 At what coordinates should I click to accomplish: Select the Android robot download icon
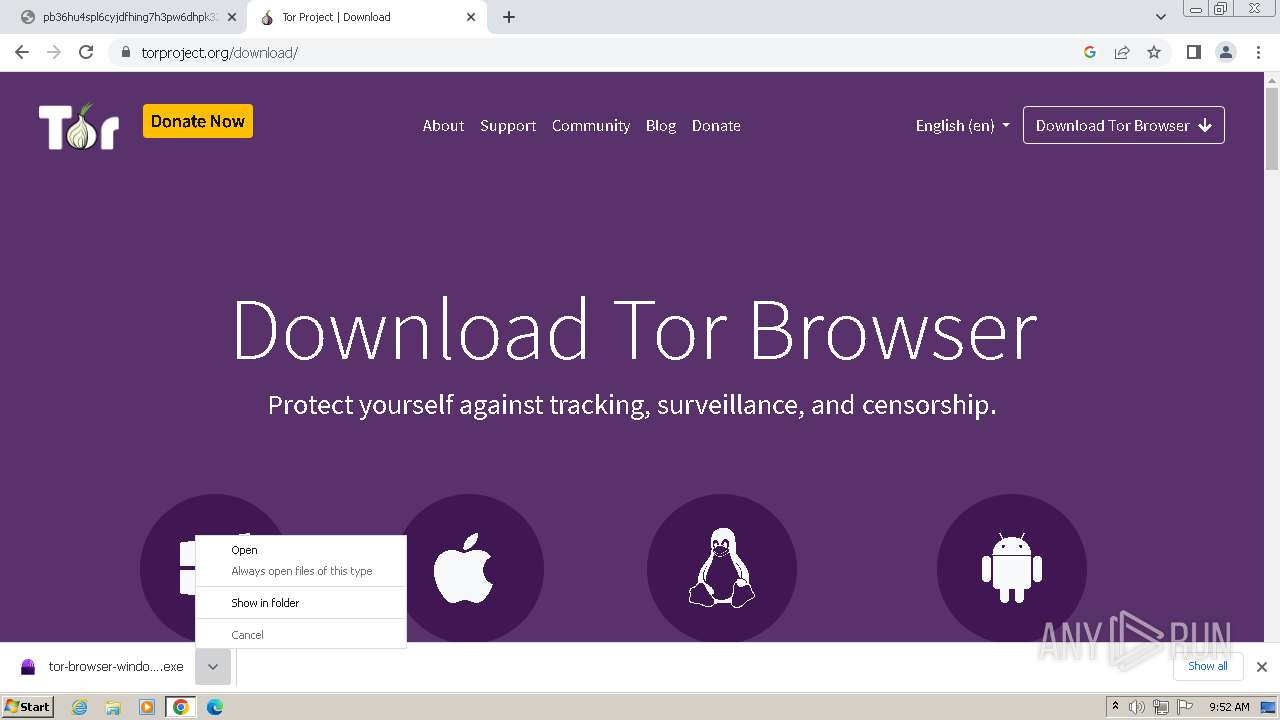pyautogui.click(x=1012, y=569)
